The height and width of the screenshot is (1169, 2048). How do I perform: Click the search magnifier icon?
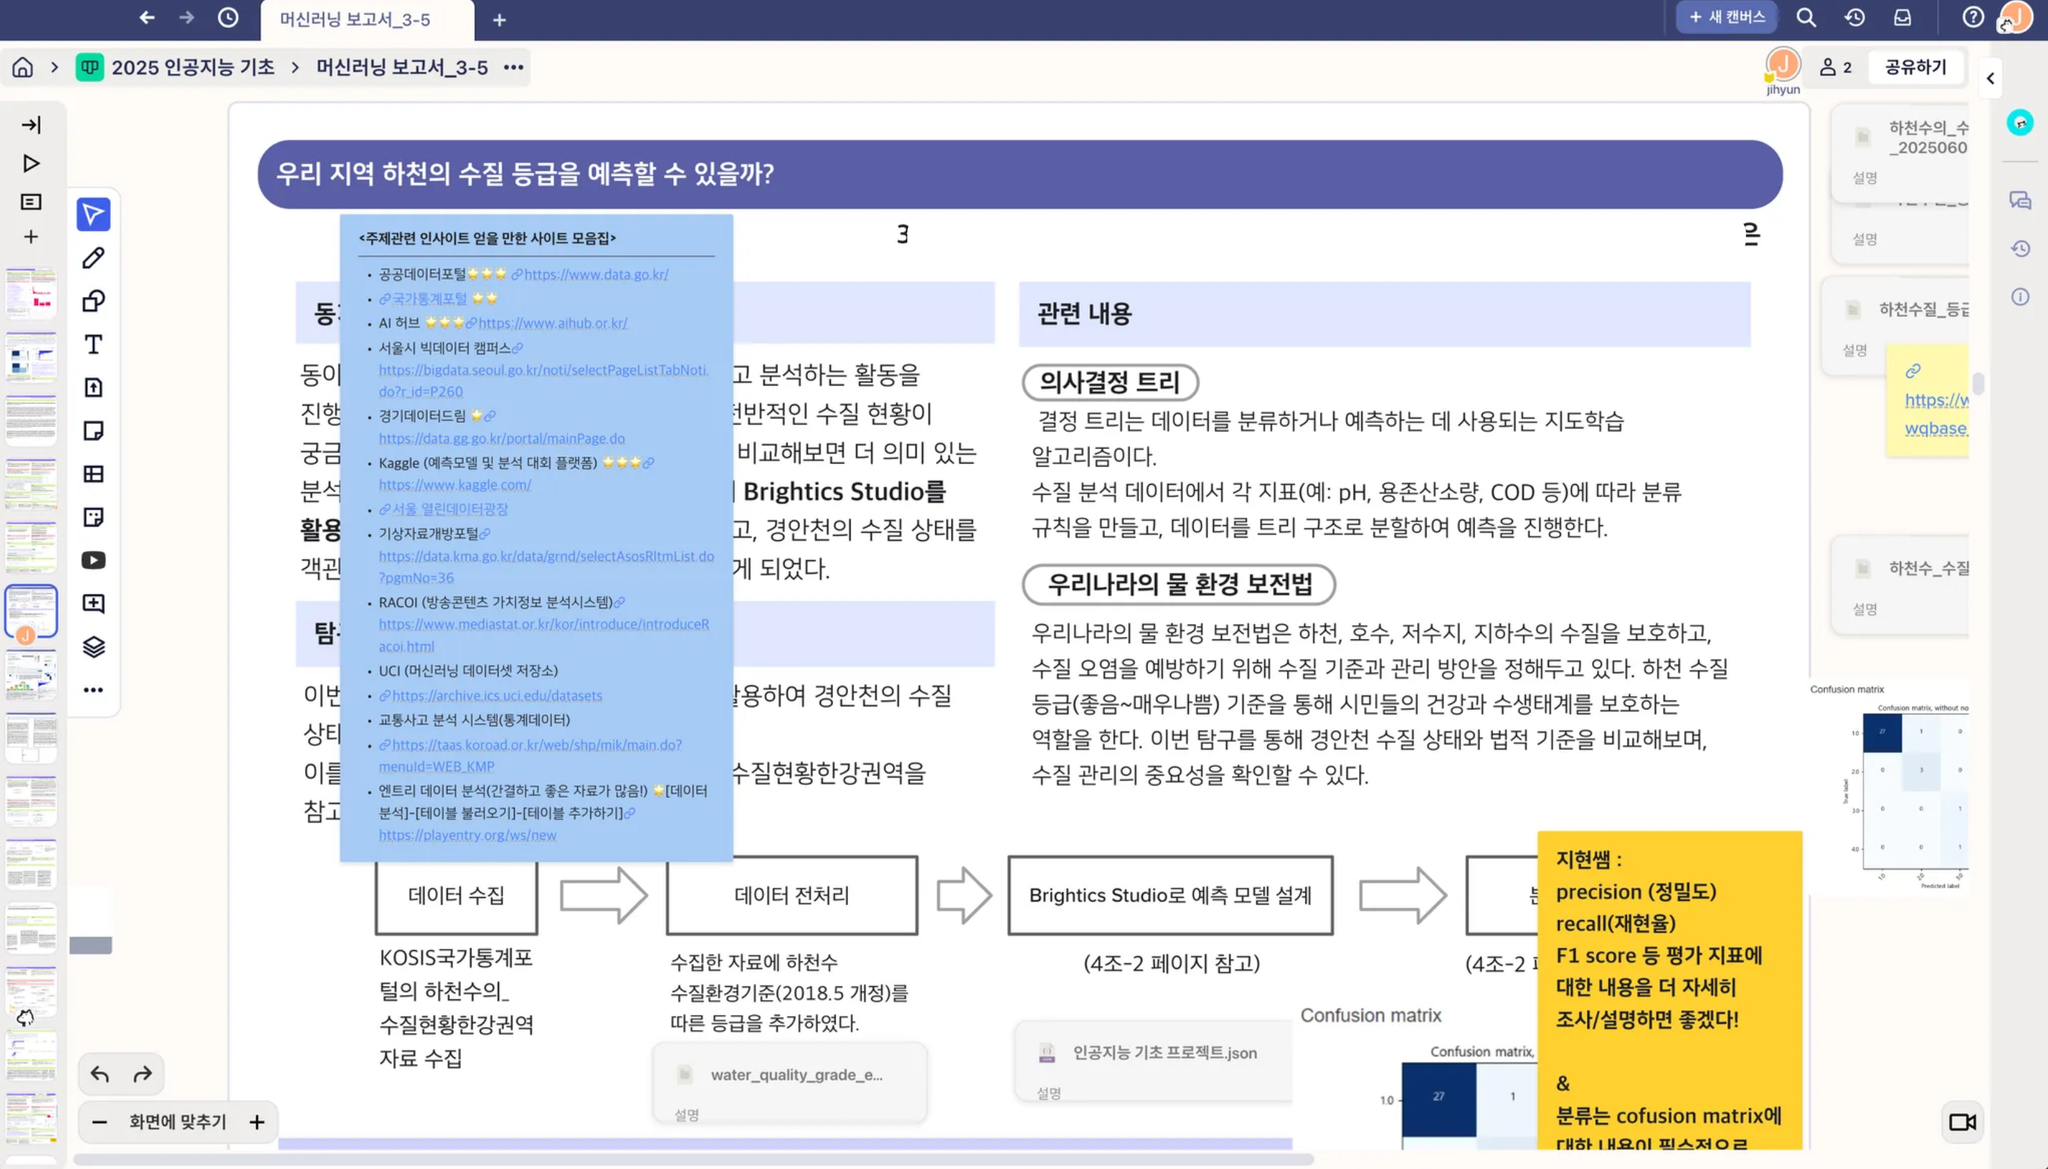1806,17
